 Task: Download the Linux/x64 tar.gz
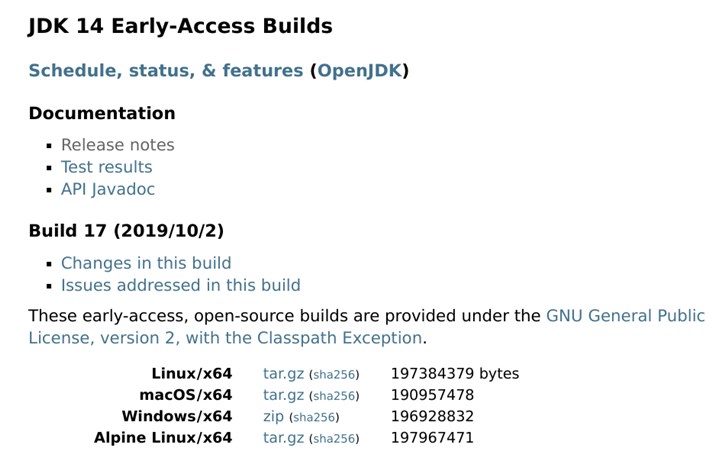point(282,374)
